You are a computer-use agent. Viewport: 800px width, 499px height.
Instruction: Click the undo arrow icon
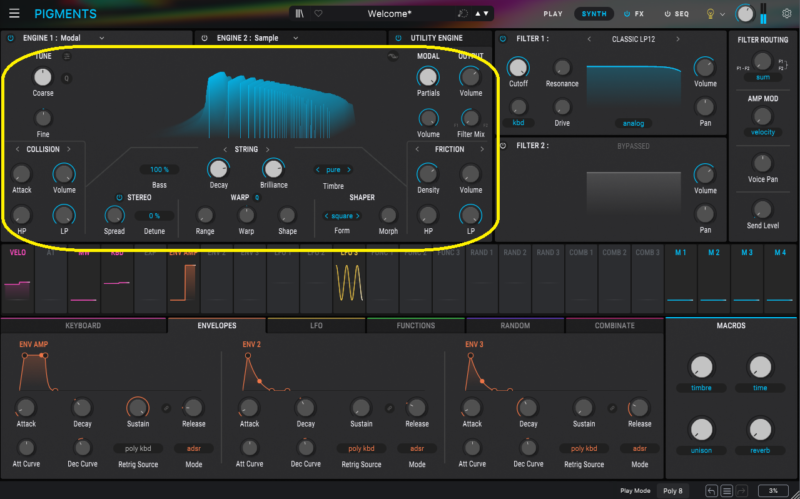pos(711,491)
